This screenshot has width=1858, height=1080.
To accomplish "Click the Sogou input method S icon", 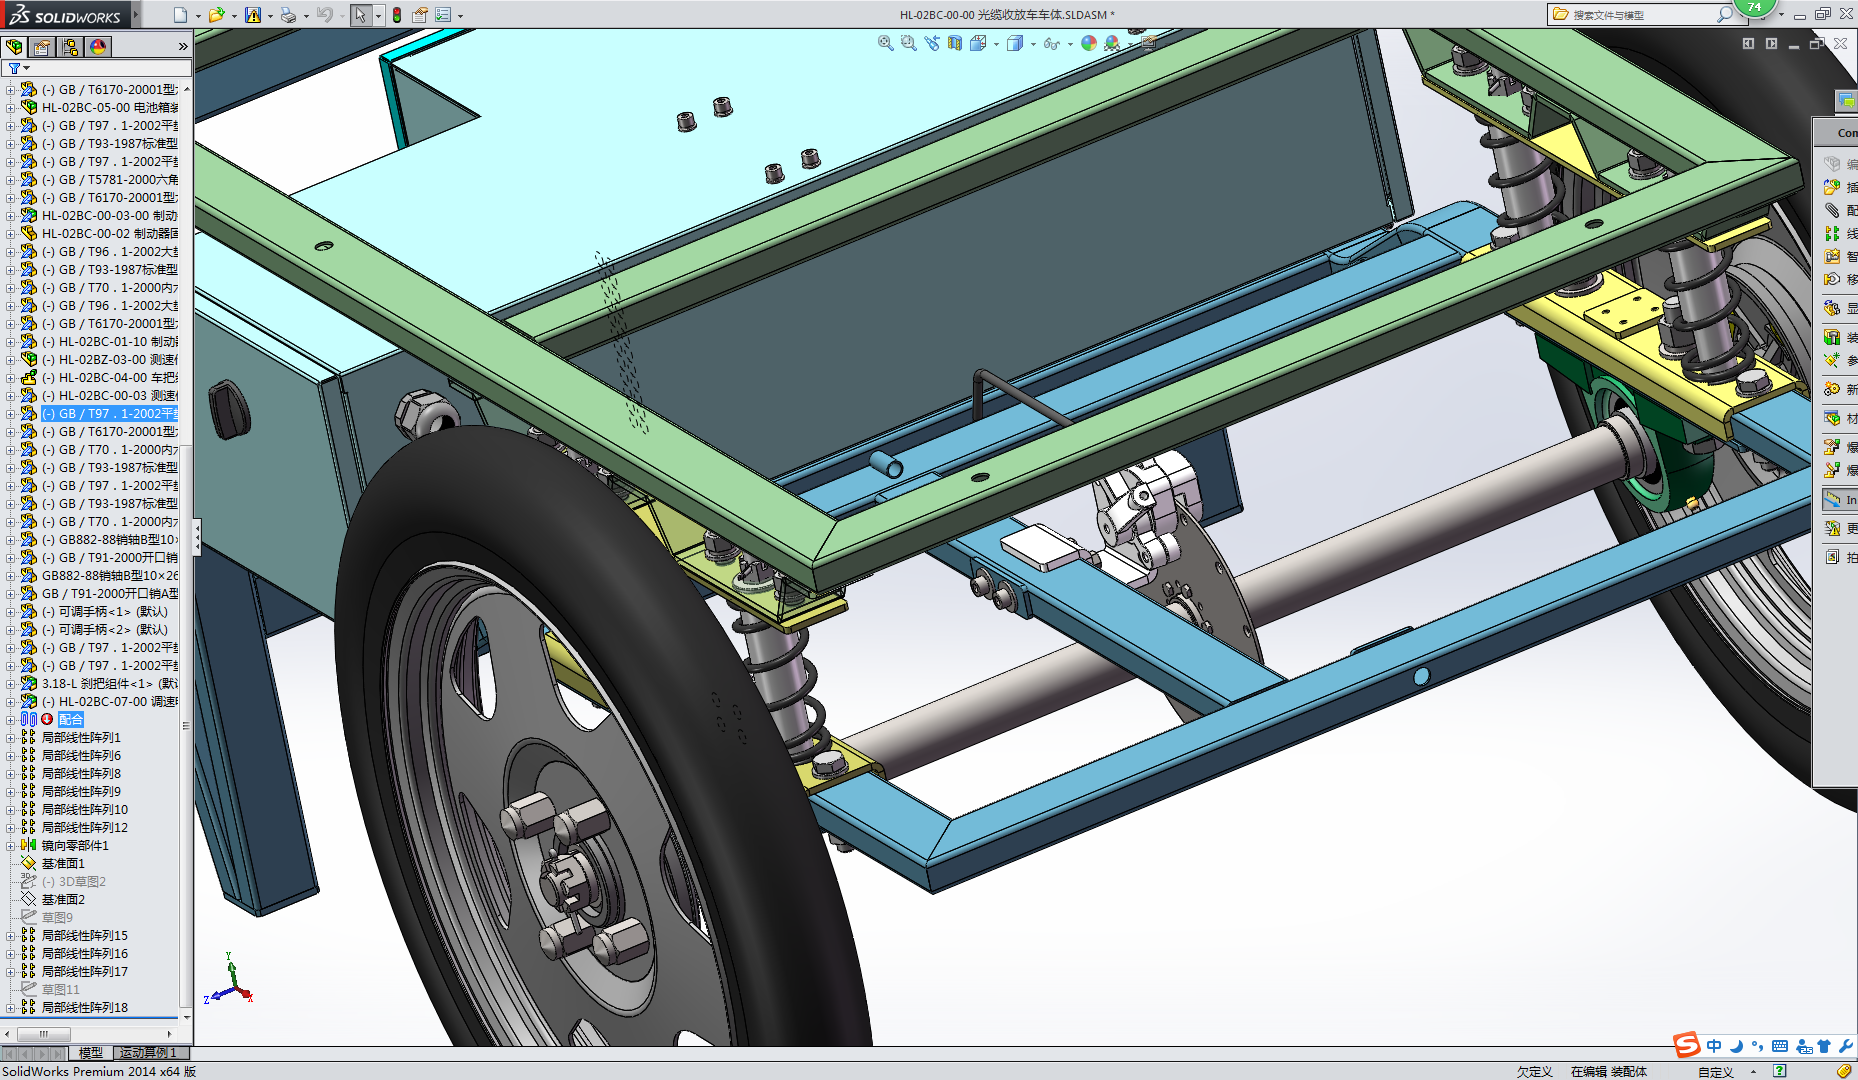I will tap(1688, 1046).
